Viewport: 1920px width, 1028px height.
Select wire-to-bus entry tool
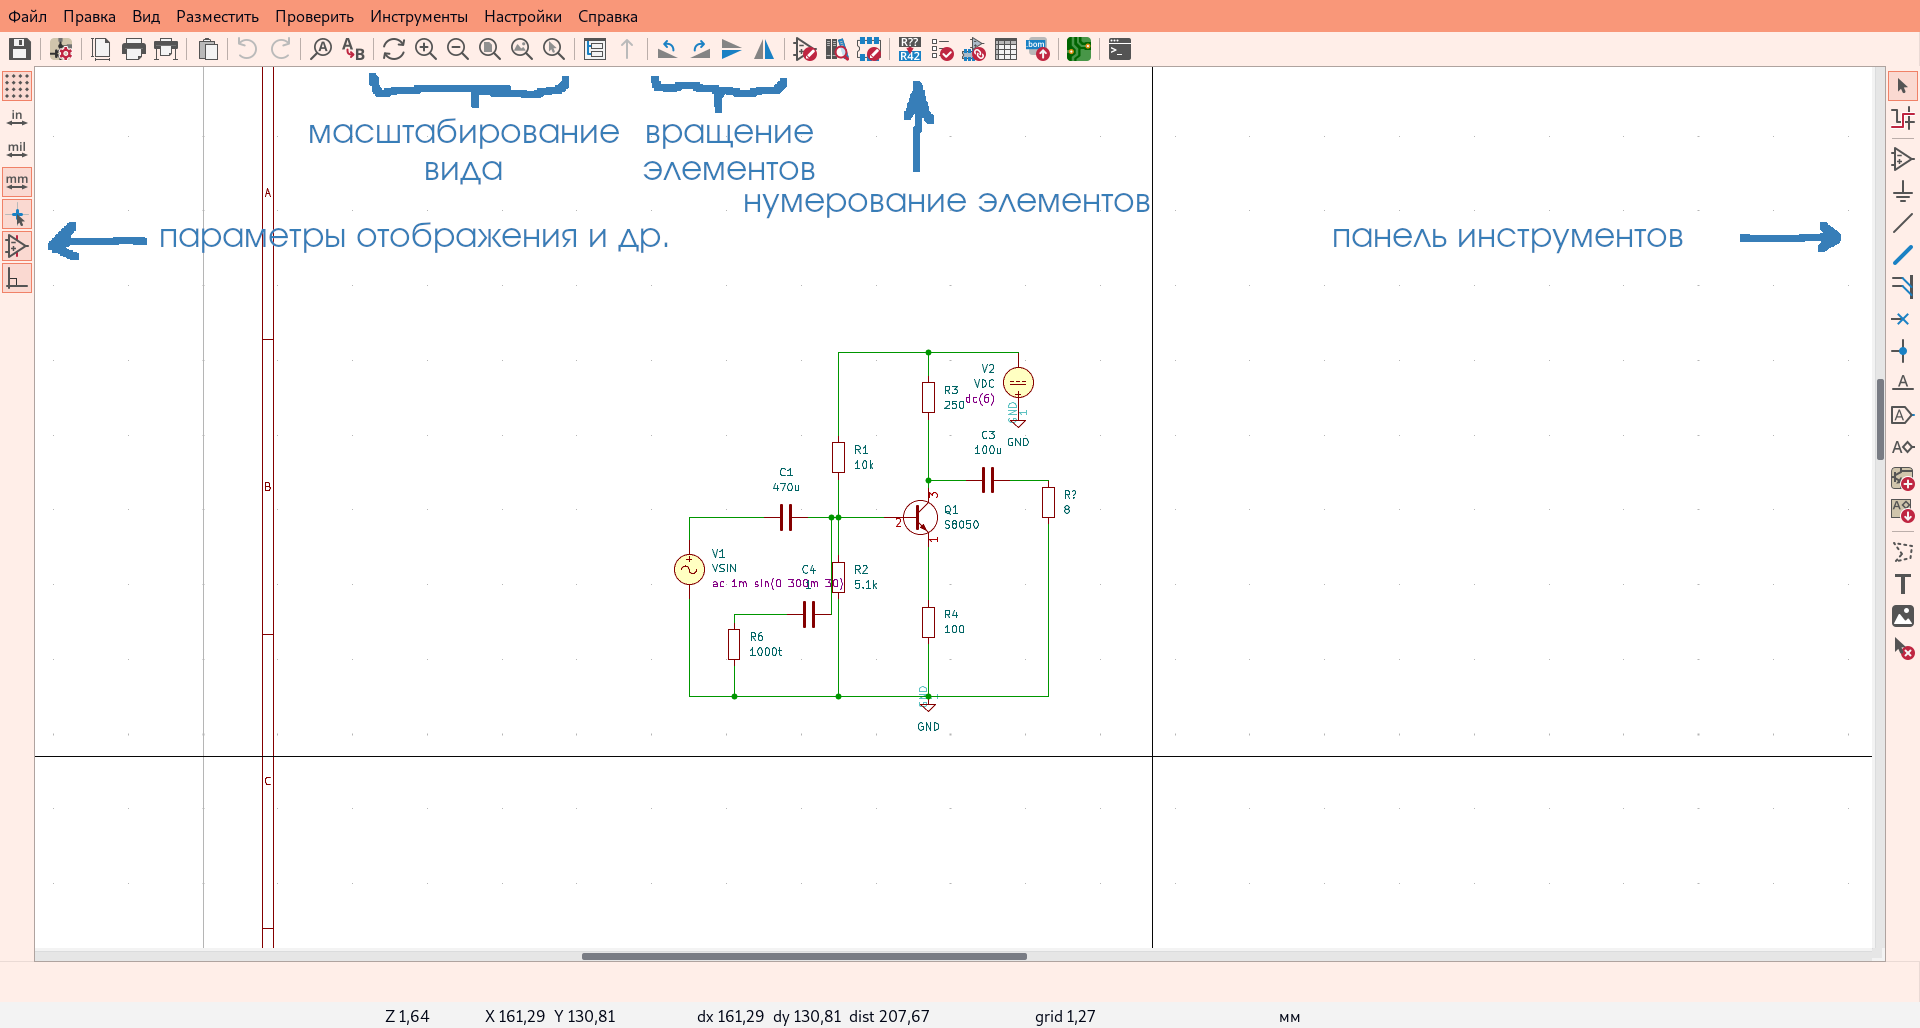[1903, 287]
